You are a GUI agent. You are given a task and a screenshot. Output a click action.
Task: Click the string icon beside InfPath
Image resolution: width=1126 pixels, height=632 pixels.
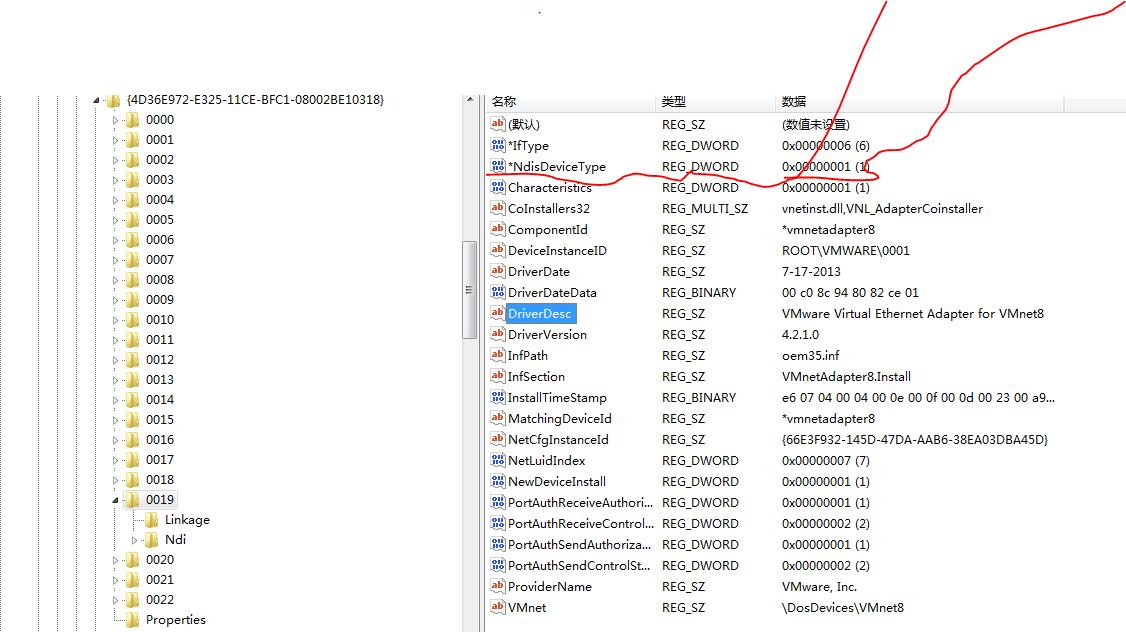pyautogui.click(x=498, y=356)
